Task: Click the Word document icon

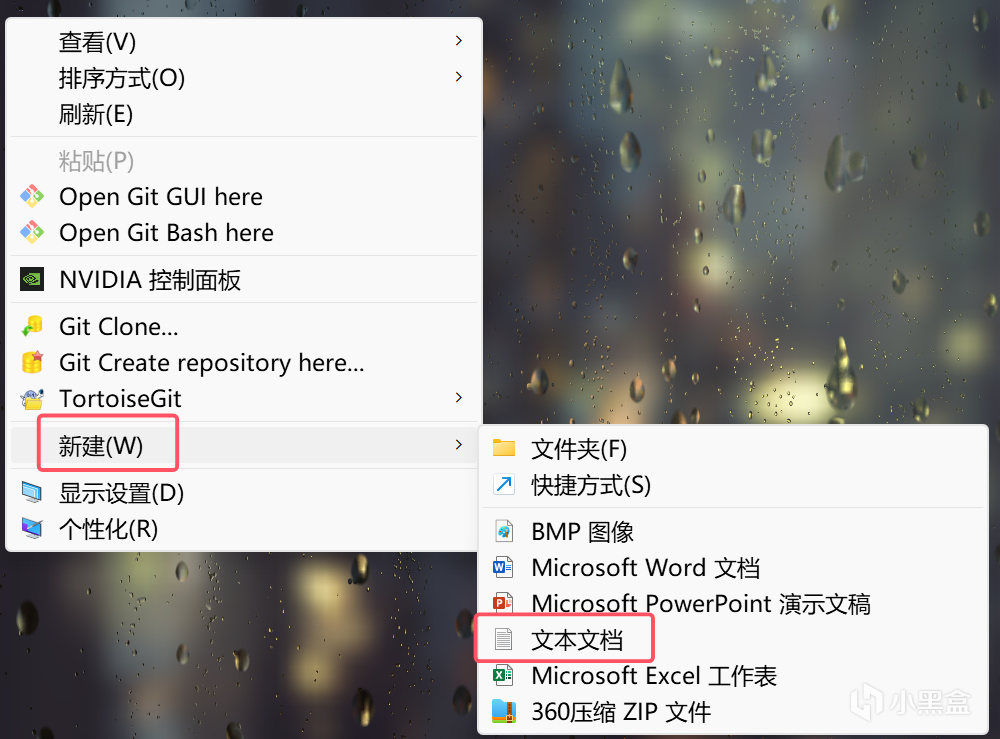Action: coord(503,567)
